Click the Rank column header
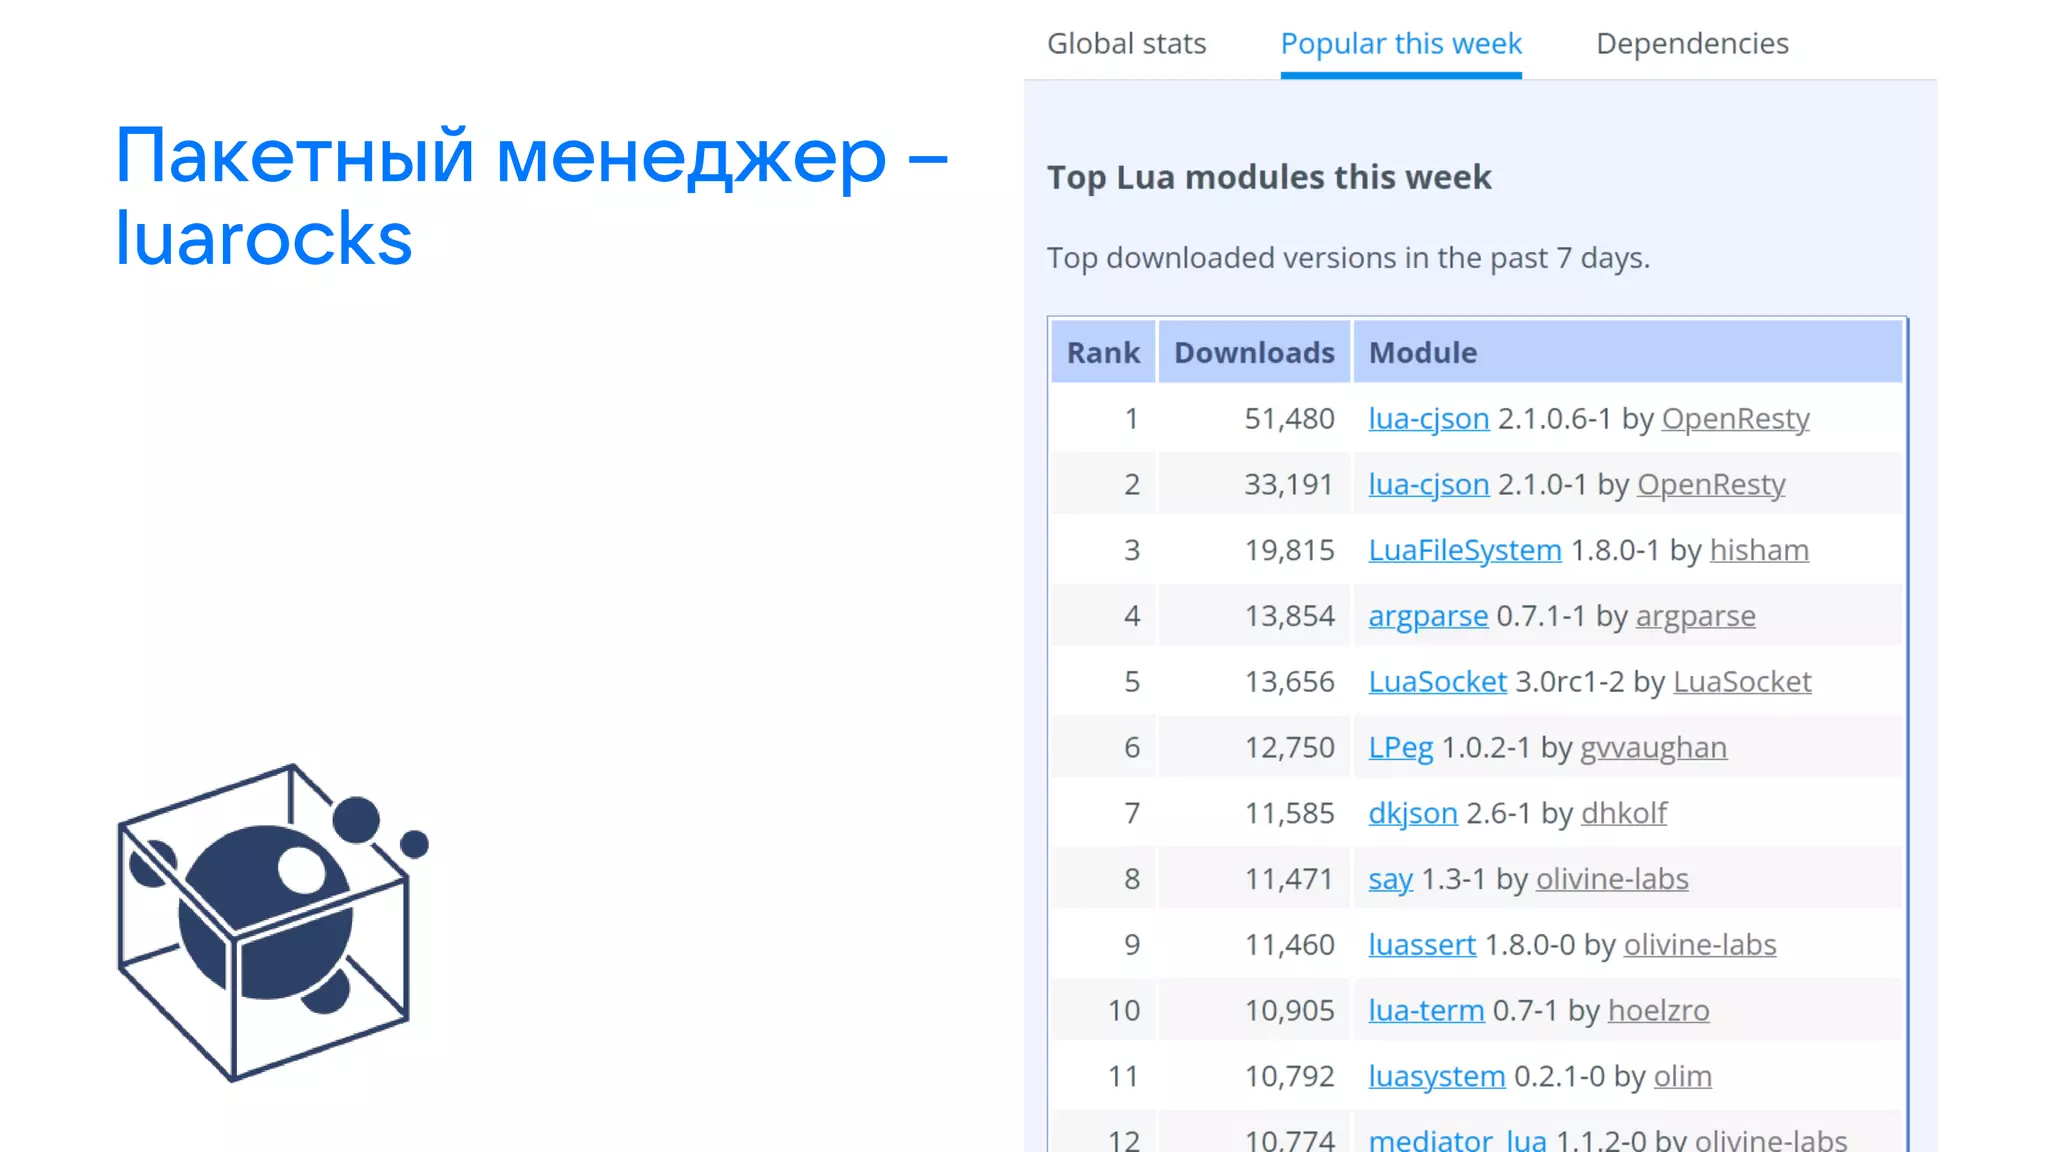This screenshot has height=1152, width=2048. click(x=1102, y=353)
